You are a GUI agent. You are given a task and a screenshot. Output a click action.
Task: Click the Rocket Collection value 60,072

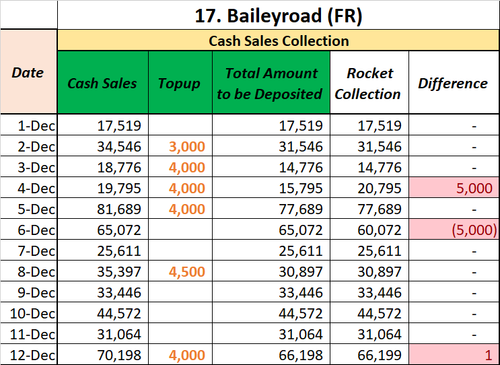coord(369,230)
